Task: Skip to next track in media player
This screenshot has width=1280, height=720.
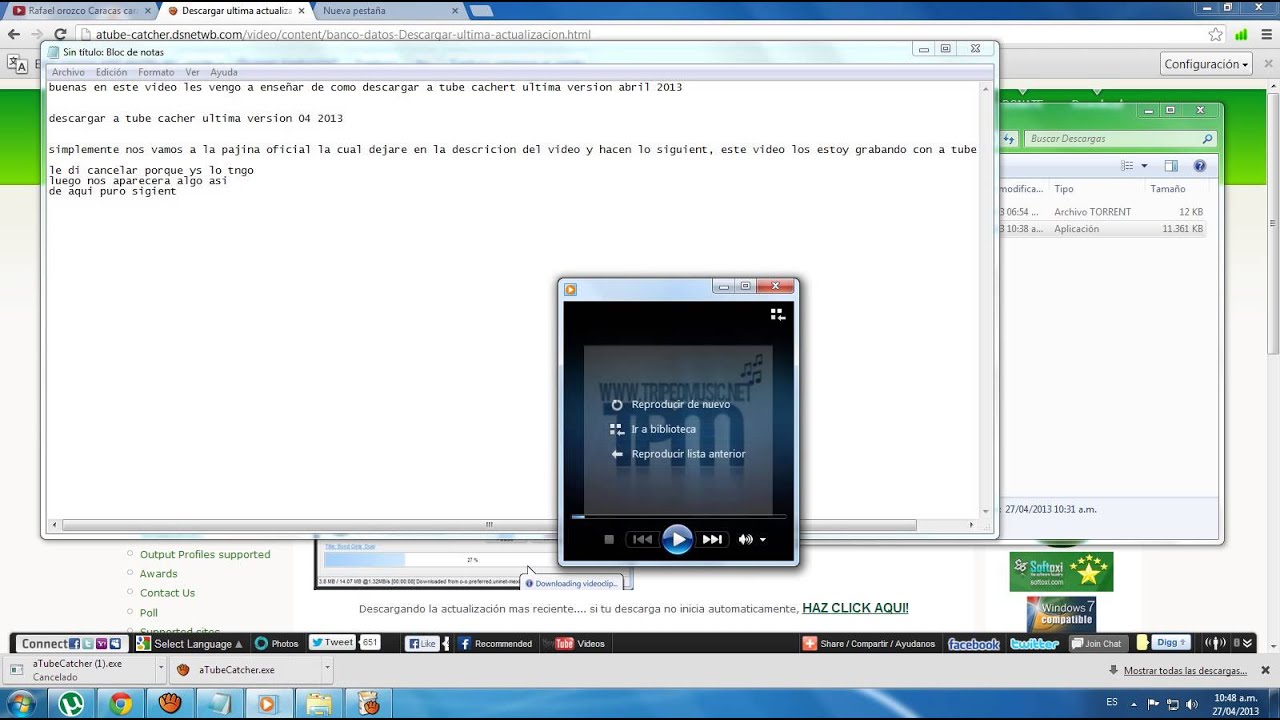Action: (712, 539)
